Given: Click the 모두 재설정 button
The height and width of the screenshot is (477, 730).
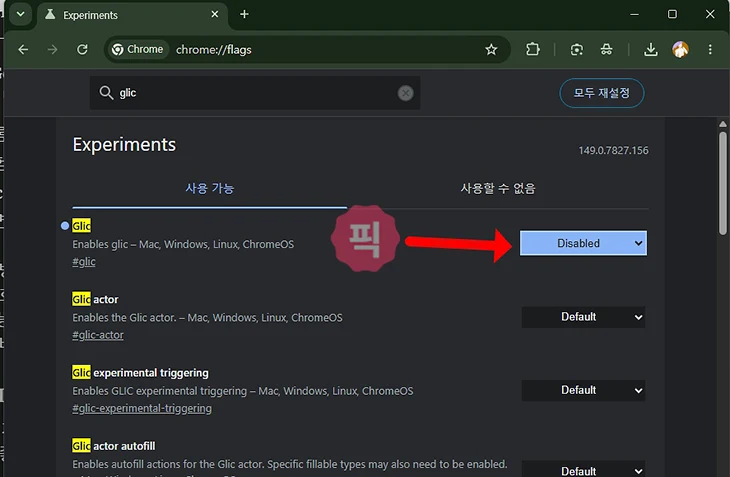Looking at the screenshot, I should point(602,93).
